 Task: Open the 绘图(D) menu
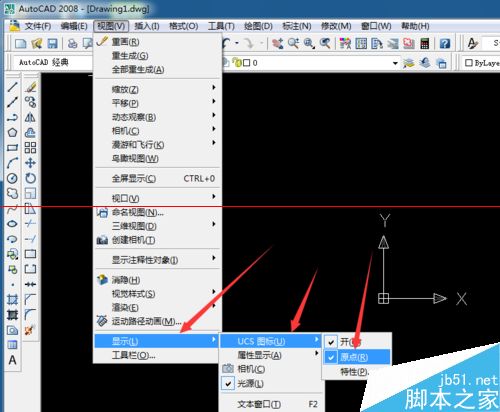coord(258,26)
